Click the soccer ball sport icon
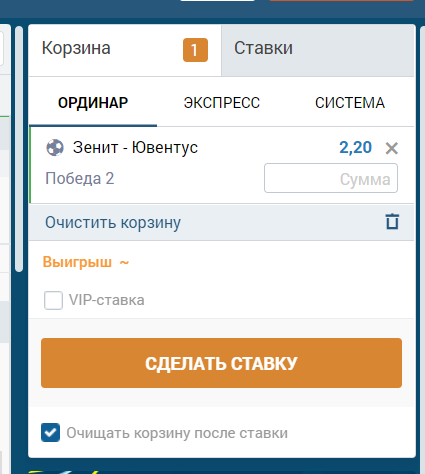Viewport: 425px width, 474px height. [55, 148]
